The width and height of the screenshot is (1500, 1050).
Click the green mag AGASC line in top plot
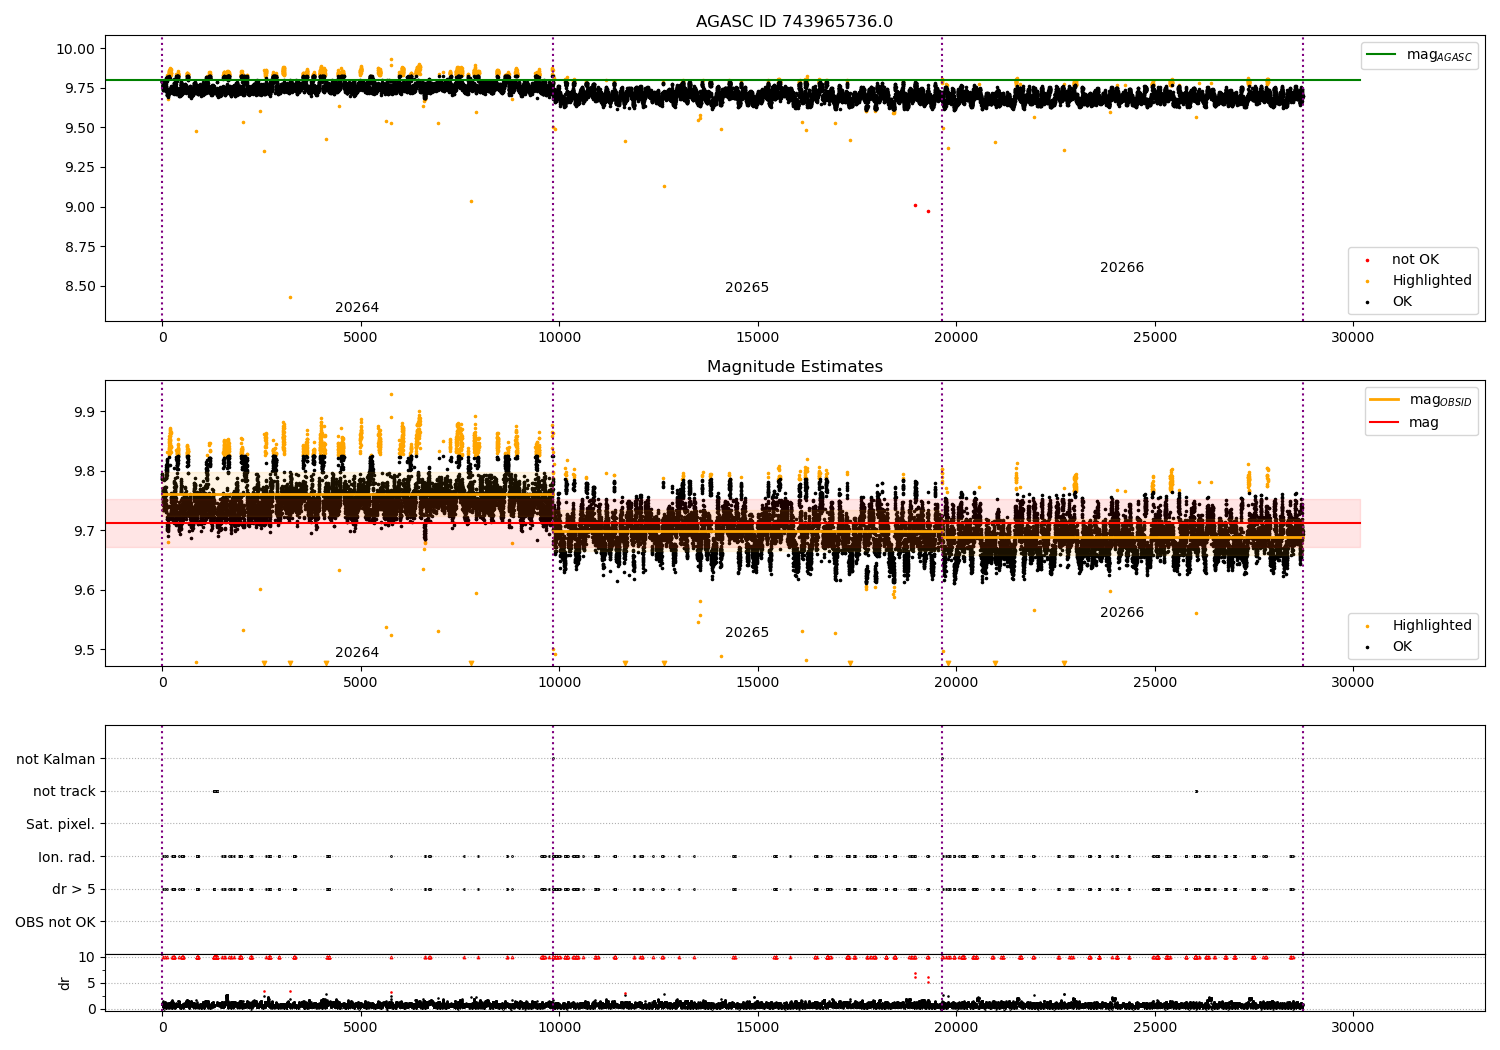(733, 80)
